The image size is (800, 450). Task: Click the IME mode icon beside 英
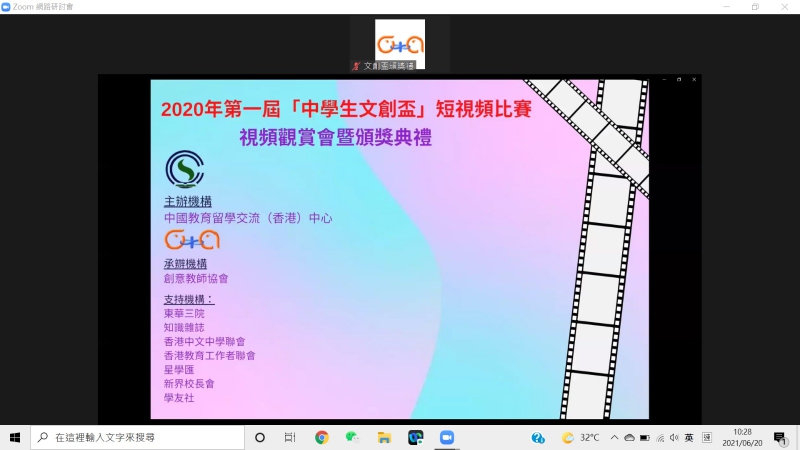click(x=707, y=438)
